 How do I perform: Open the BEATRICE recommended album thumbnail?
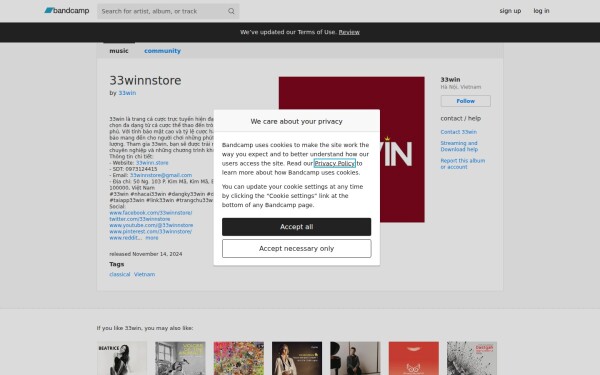tap(122, 358)
